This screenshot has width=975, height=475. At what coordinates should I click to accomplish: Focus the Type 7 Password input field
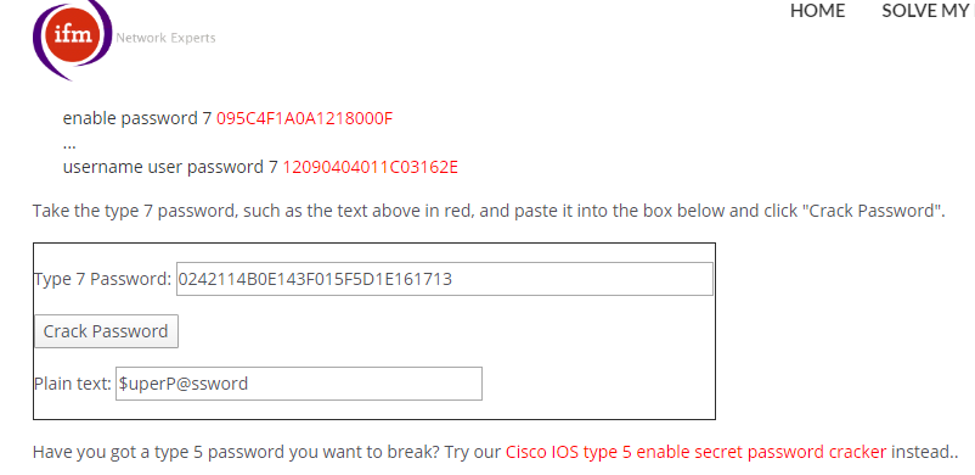[x=444, y=279]
